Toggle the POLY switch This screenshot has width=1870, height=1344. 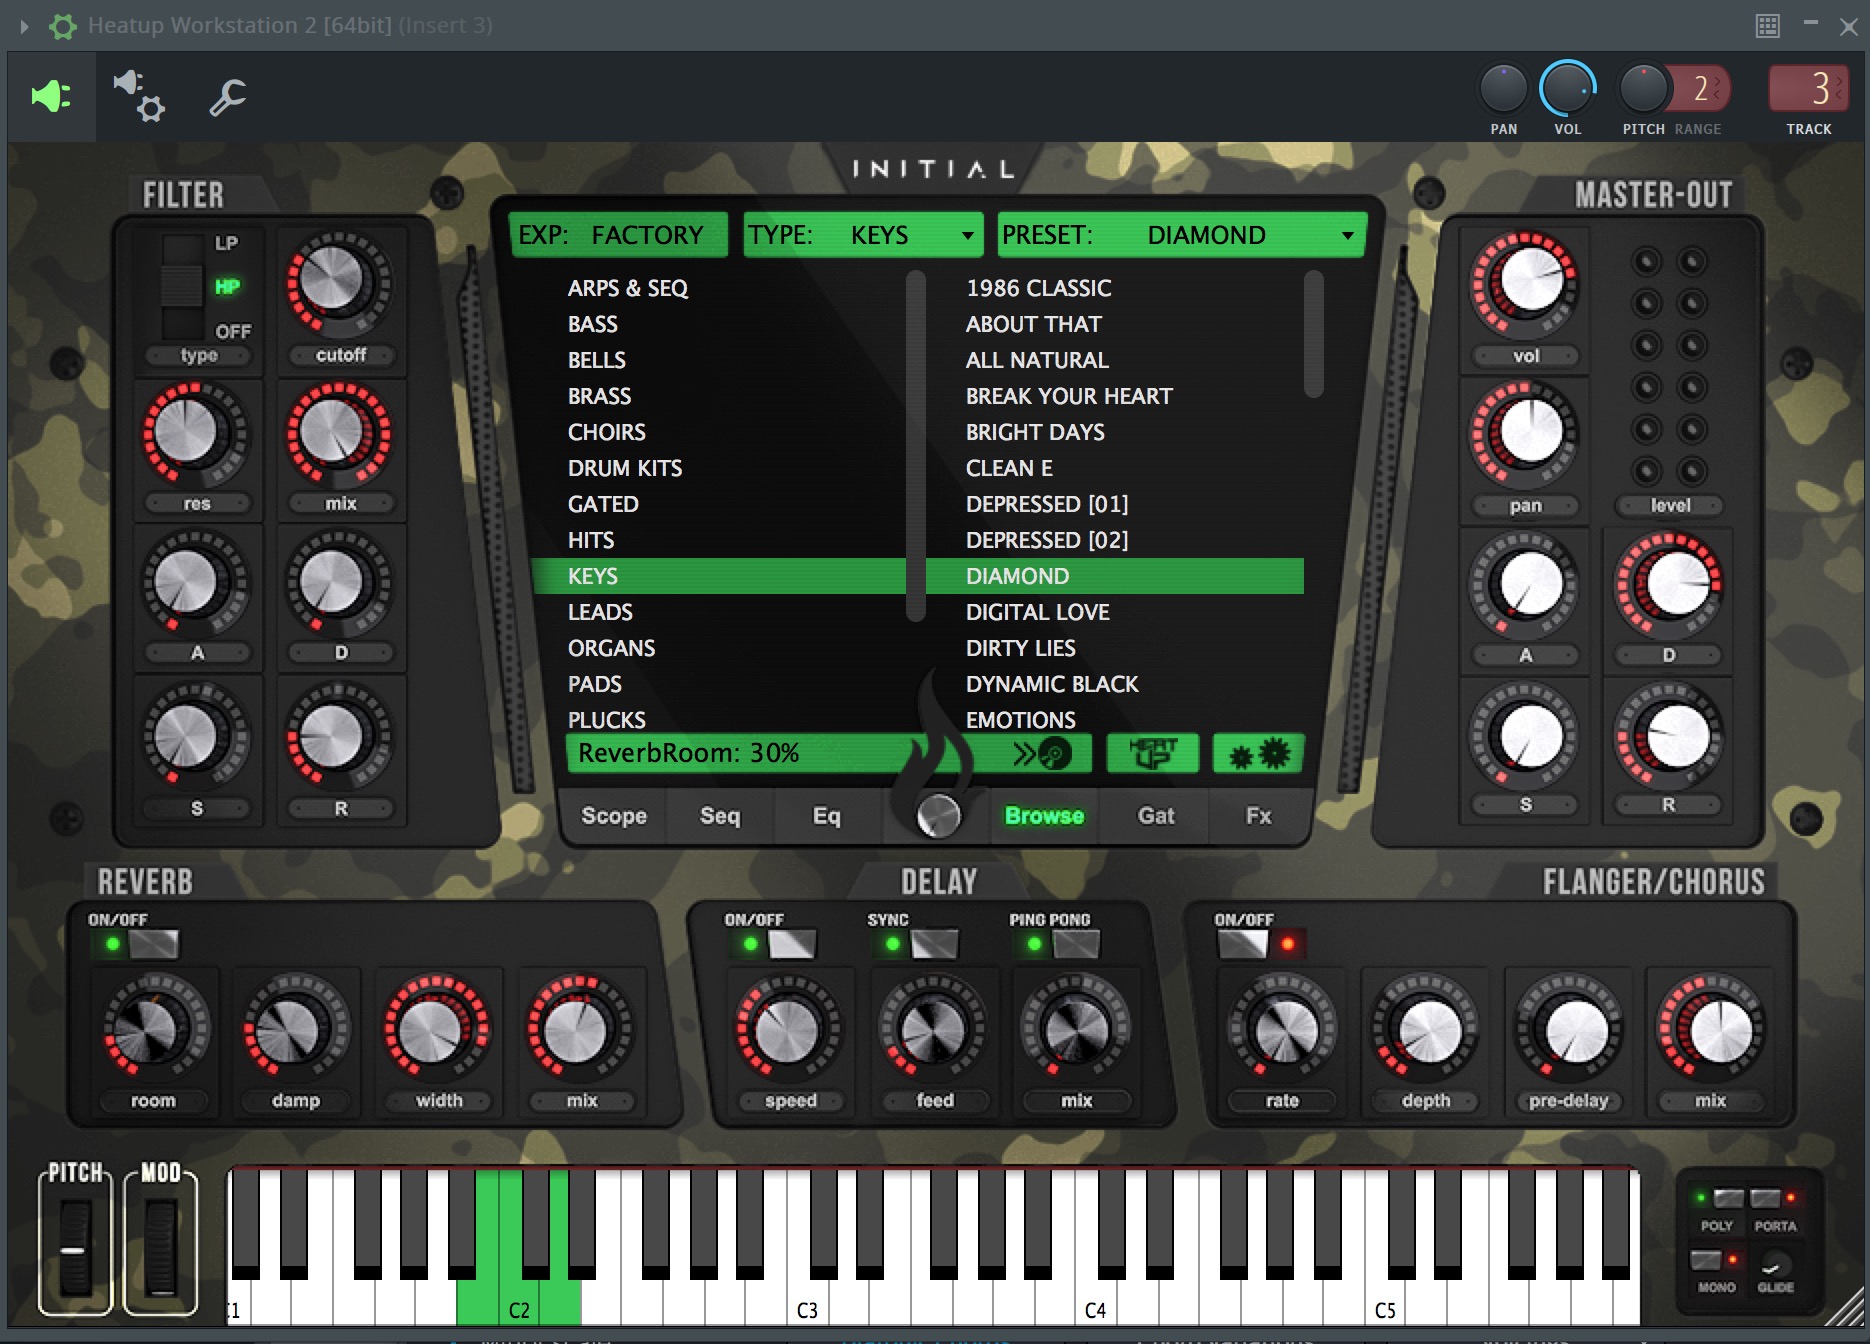(1727, 1197)
